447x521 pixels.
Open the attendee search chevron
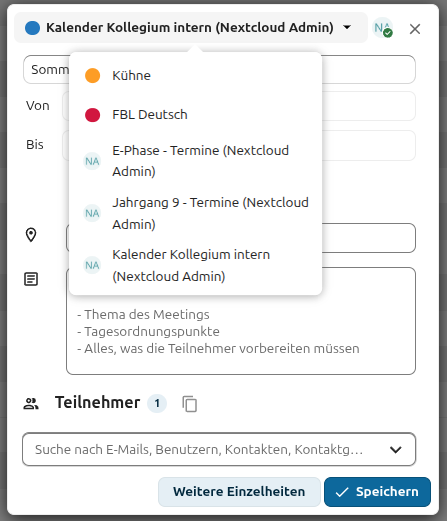coord(396,450)
